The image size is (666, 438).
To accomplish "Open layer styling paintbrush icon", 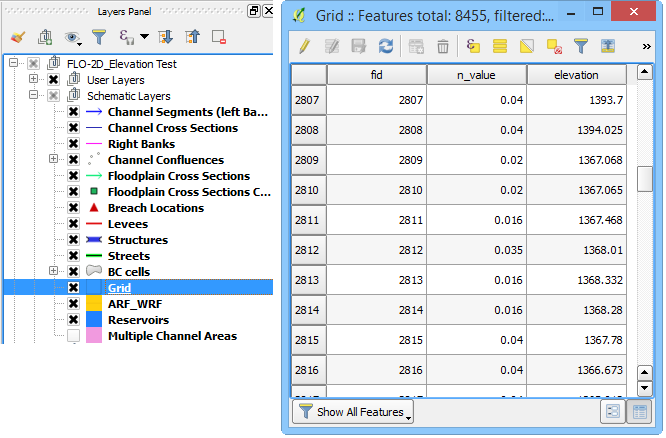I will [17, 37].
